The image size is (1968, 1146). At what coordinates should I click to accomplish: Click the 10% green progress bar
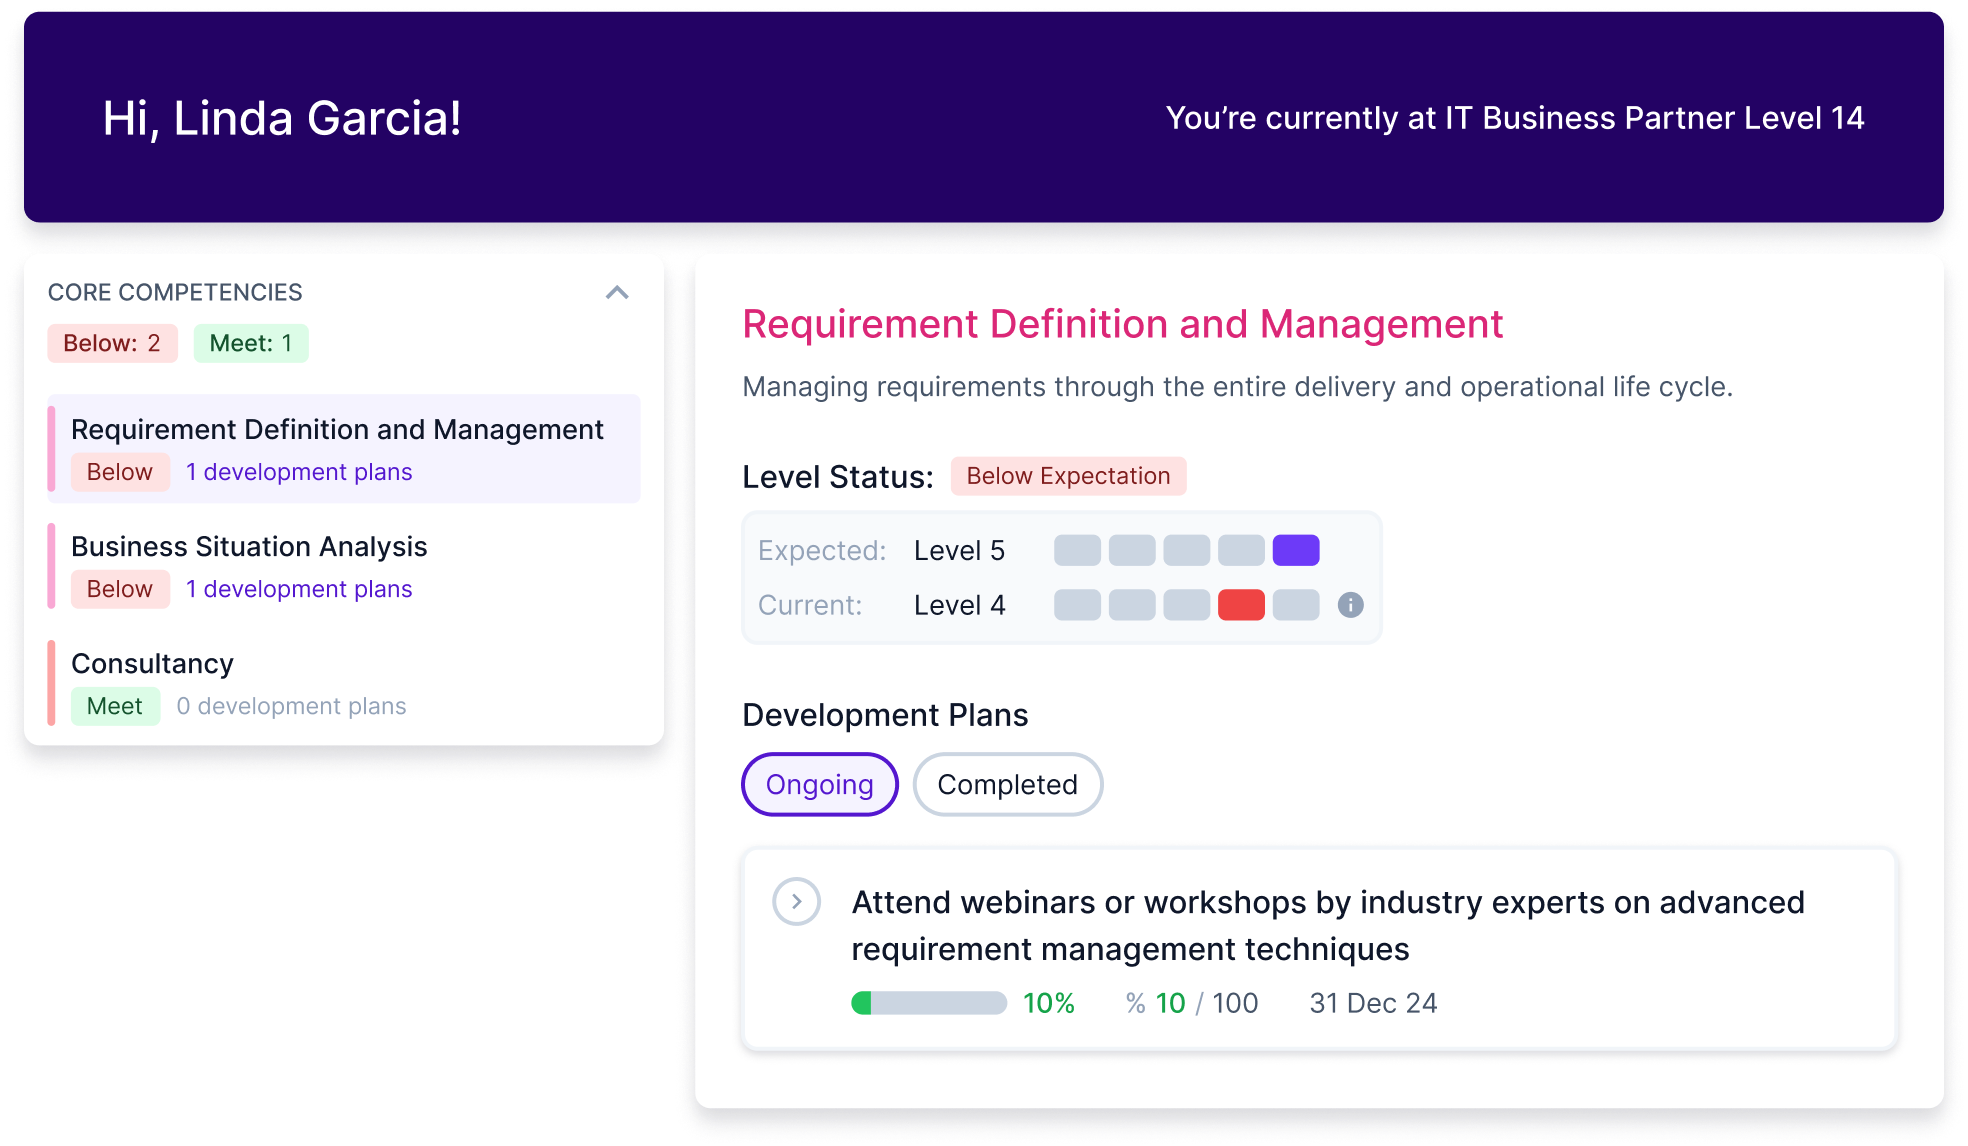[x=928, y=1003]
